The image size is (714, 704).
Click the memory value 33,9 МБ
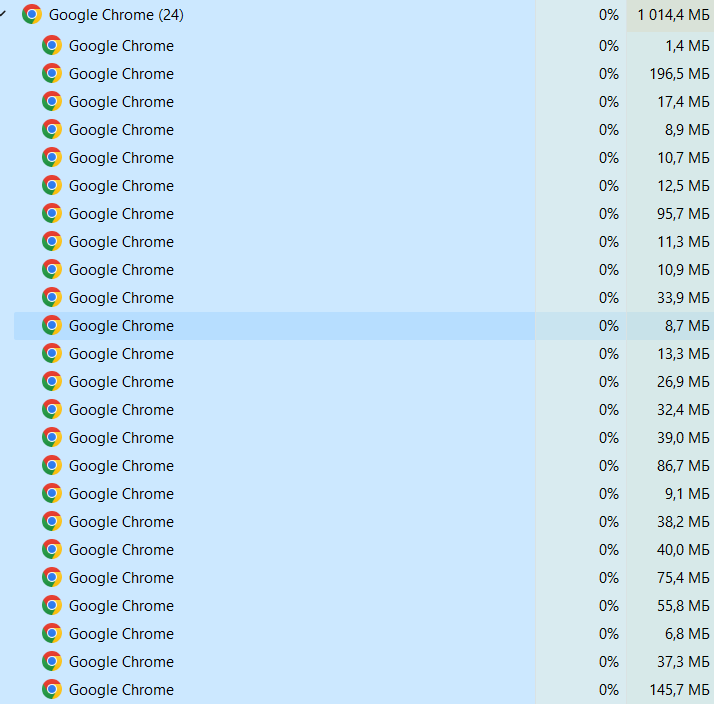(683, 298)
